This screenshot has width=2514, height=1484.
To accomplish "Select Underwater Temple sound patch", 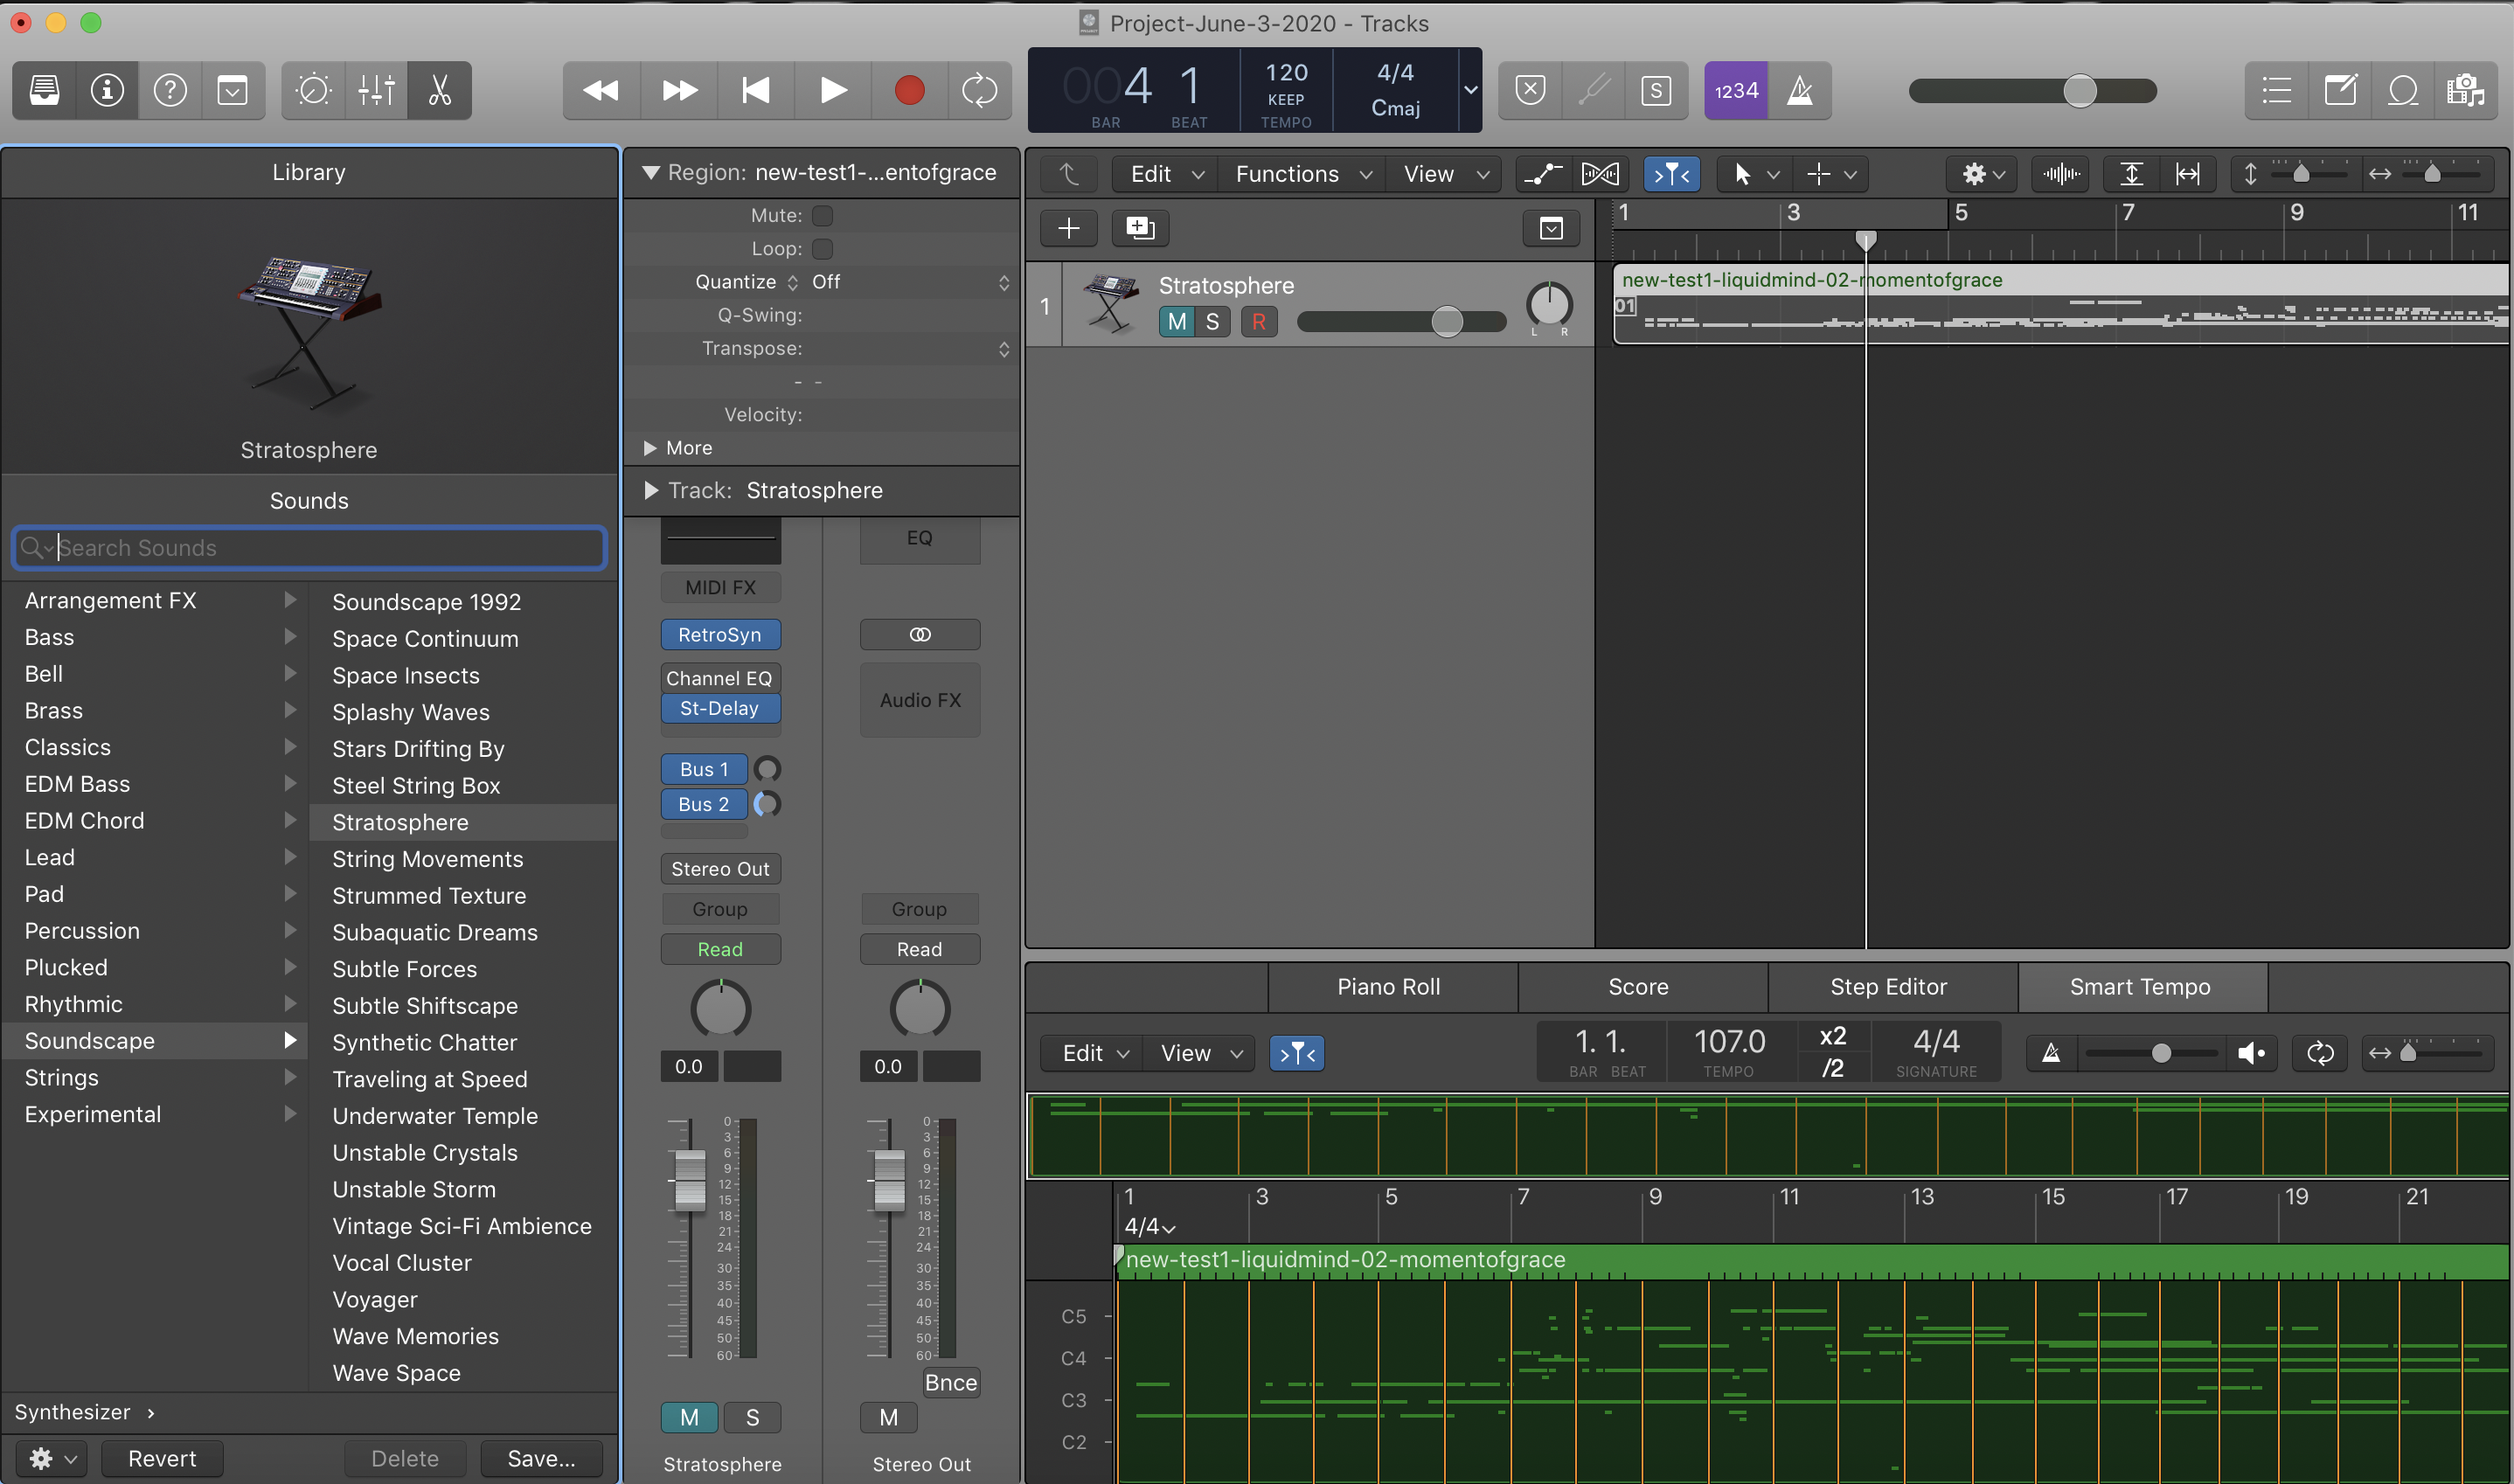I will tap(434, 1116).
